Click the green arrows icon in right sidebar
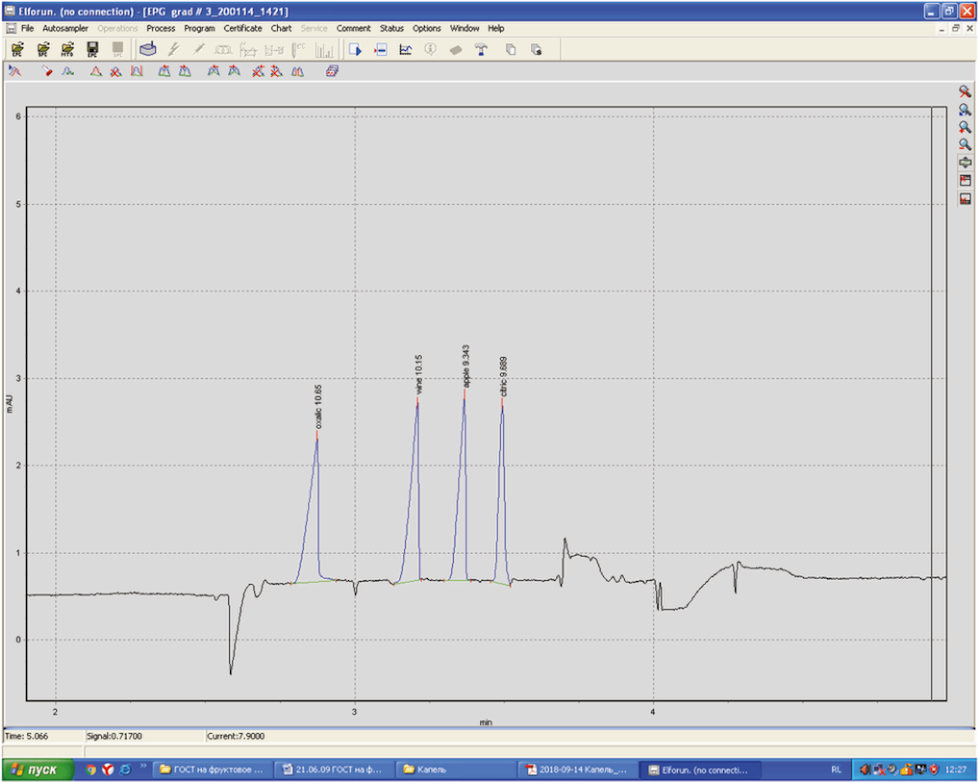The height and width of the screenshot is (782, 978). click(965, 162)
